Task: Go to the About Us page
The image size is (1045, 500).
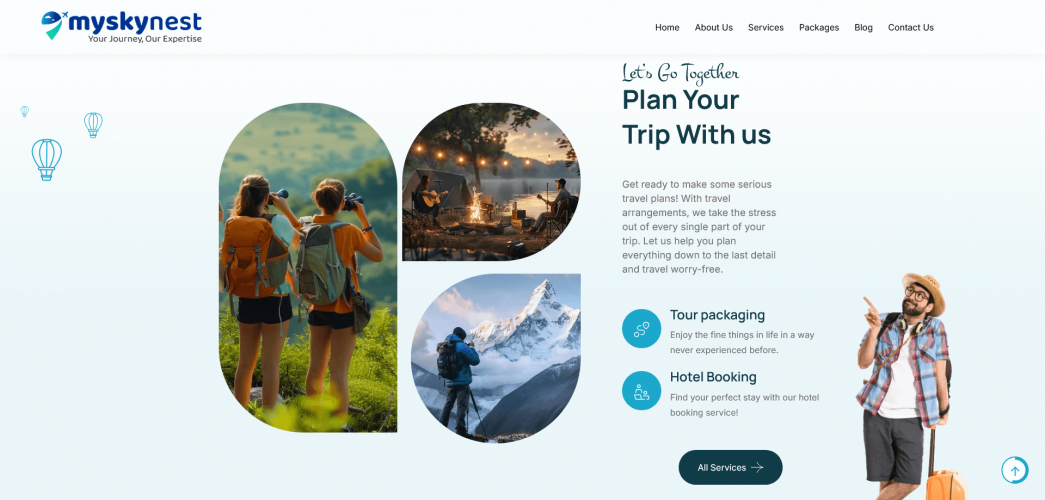Action: [714, 27]
